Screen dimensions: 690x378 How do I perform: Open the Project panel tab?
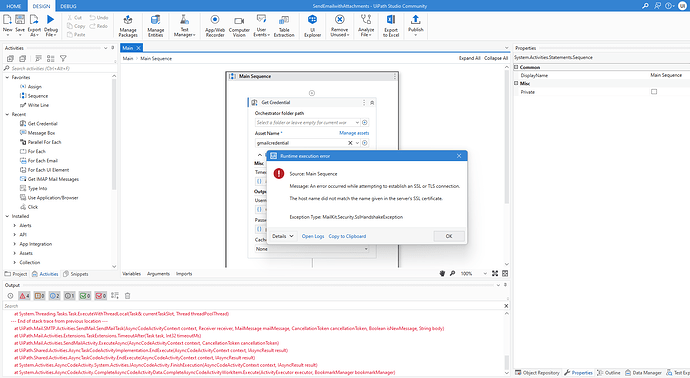tap(16, 274)
